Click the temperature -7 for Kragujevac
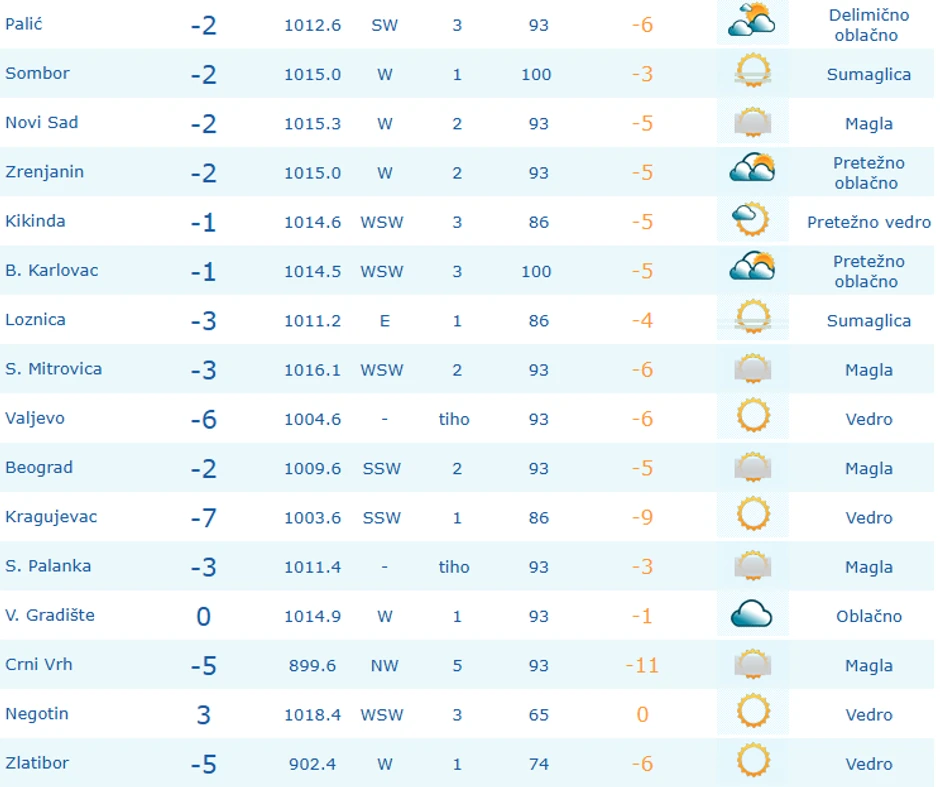Image resolution: width=940 pixels, height=787 pixels. click(203, 518)
